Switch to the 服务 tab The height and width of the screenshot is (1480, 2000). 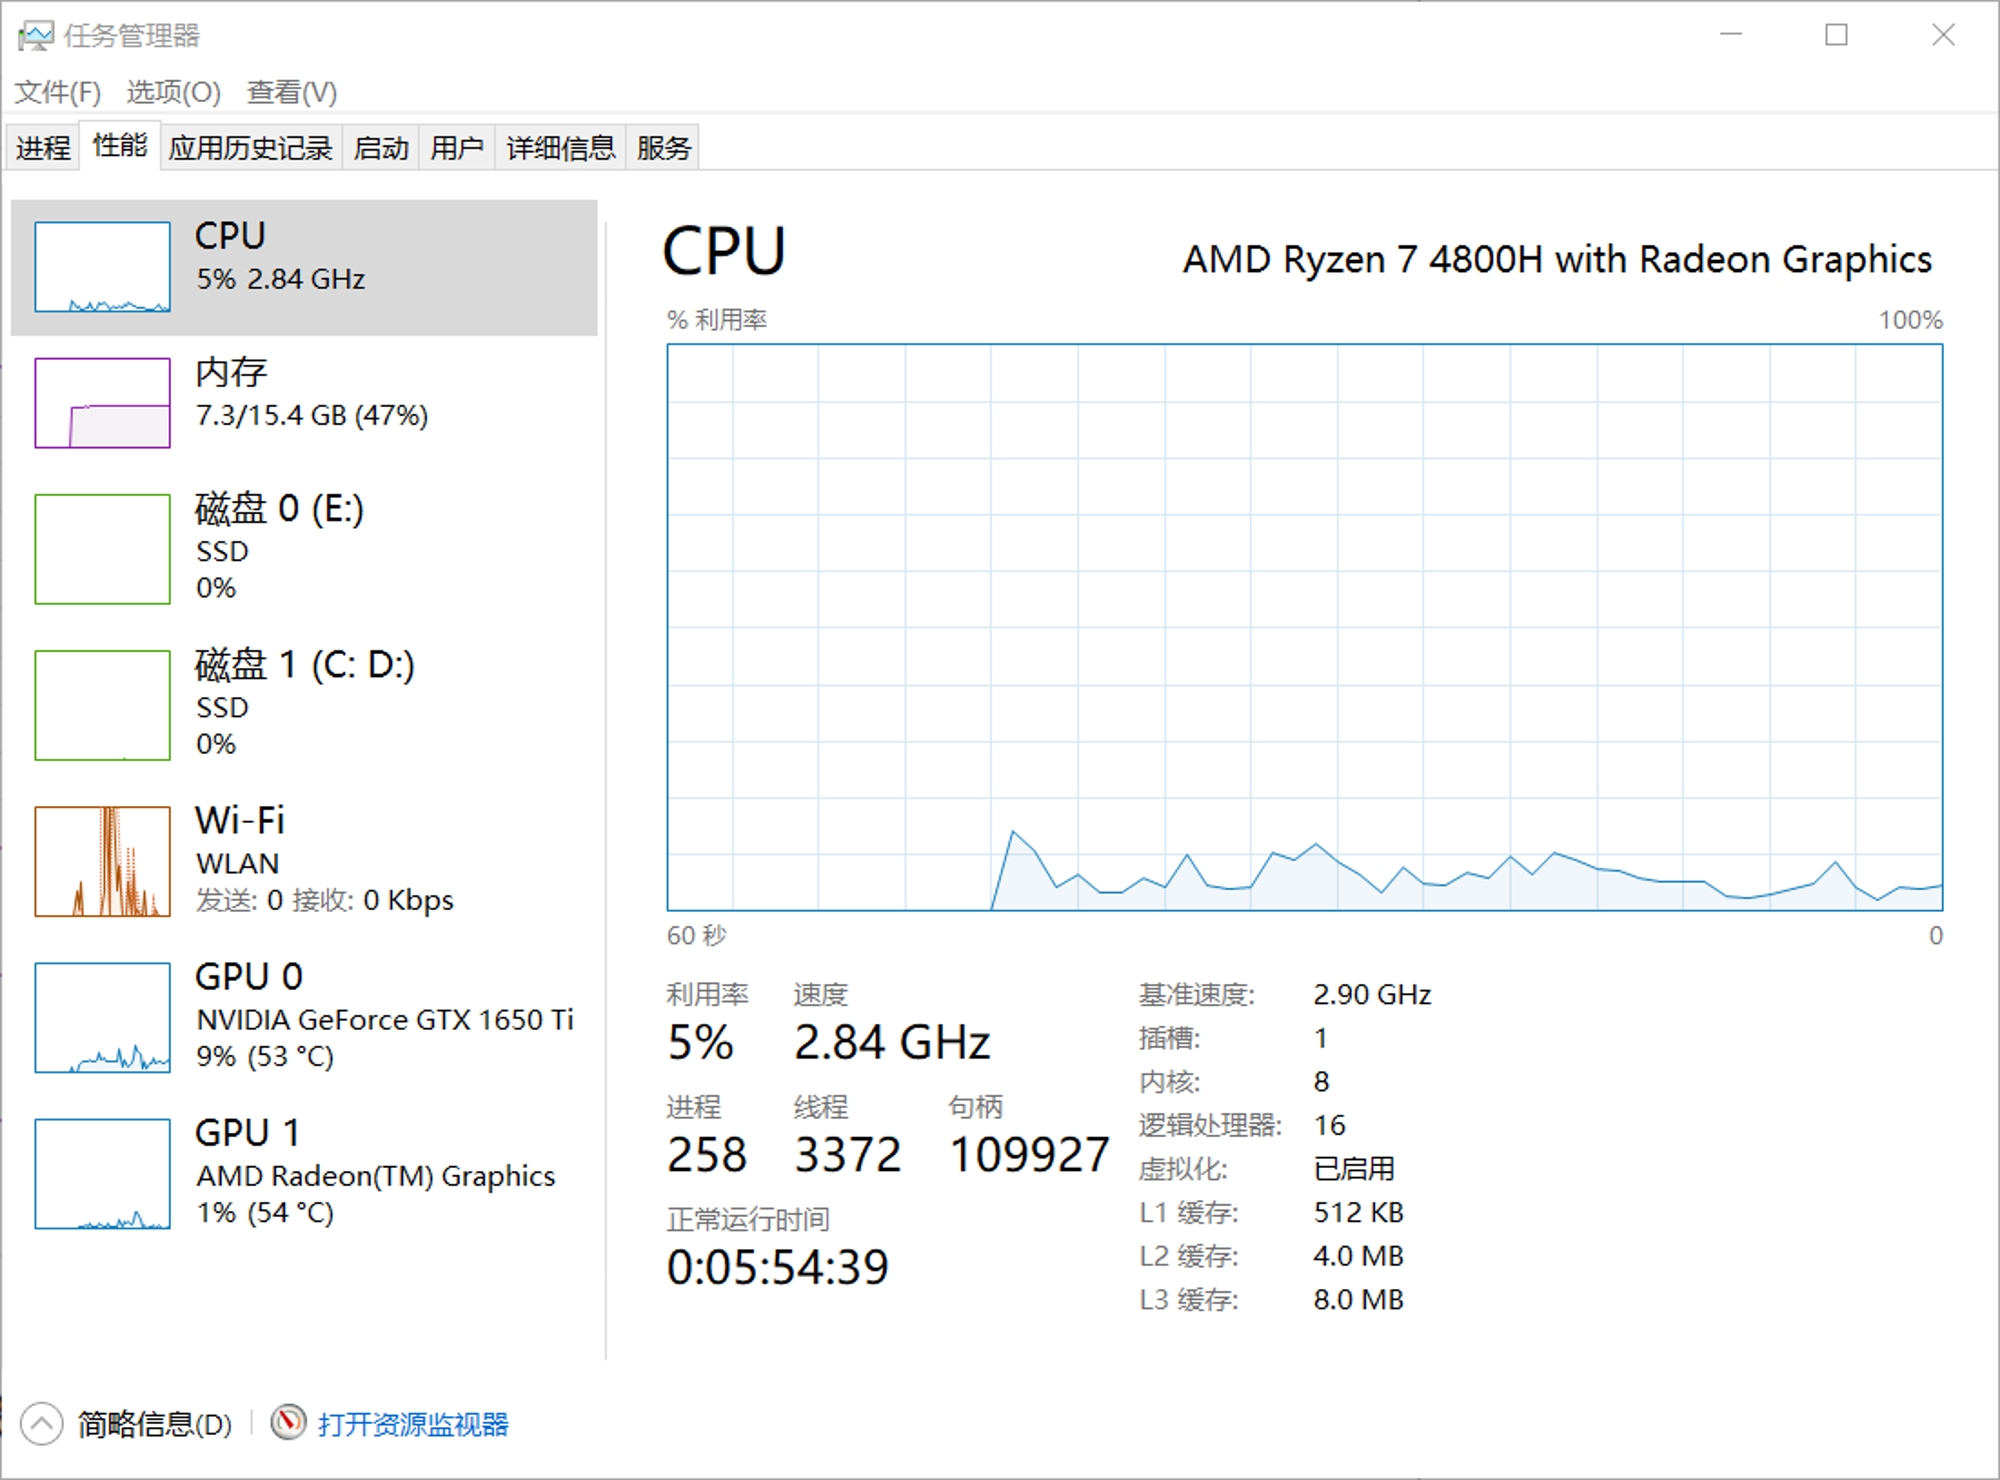tap(664, 148)
